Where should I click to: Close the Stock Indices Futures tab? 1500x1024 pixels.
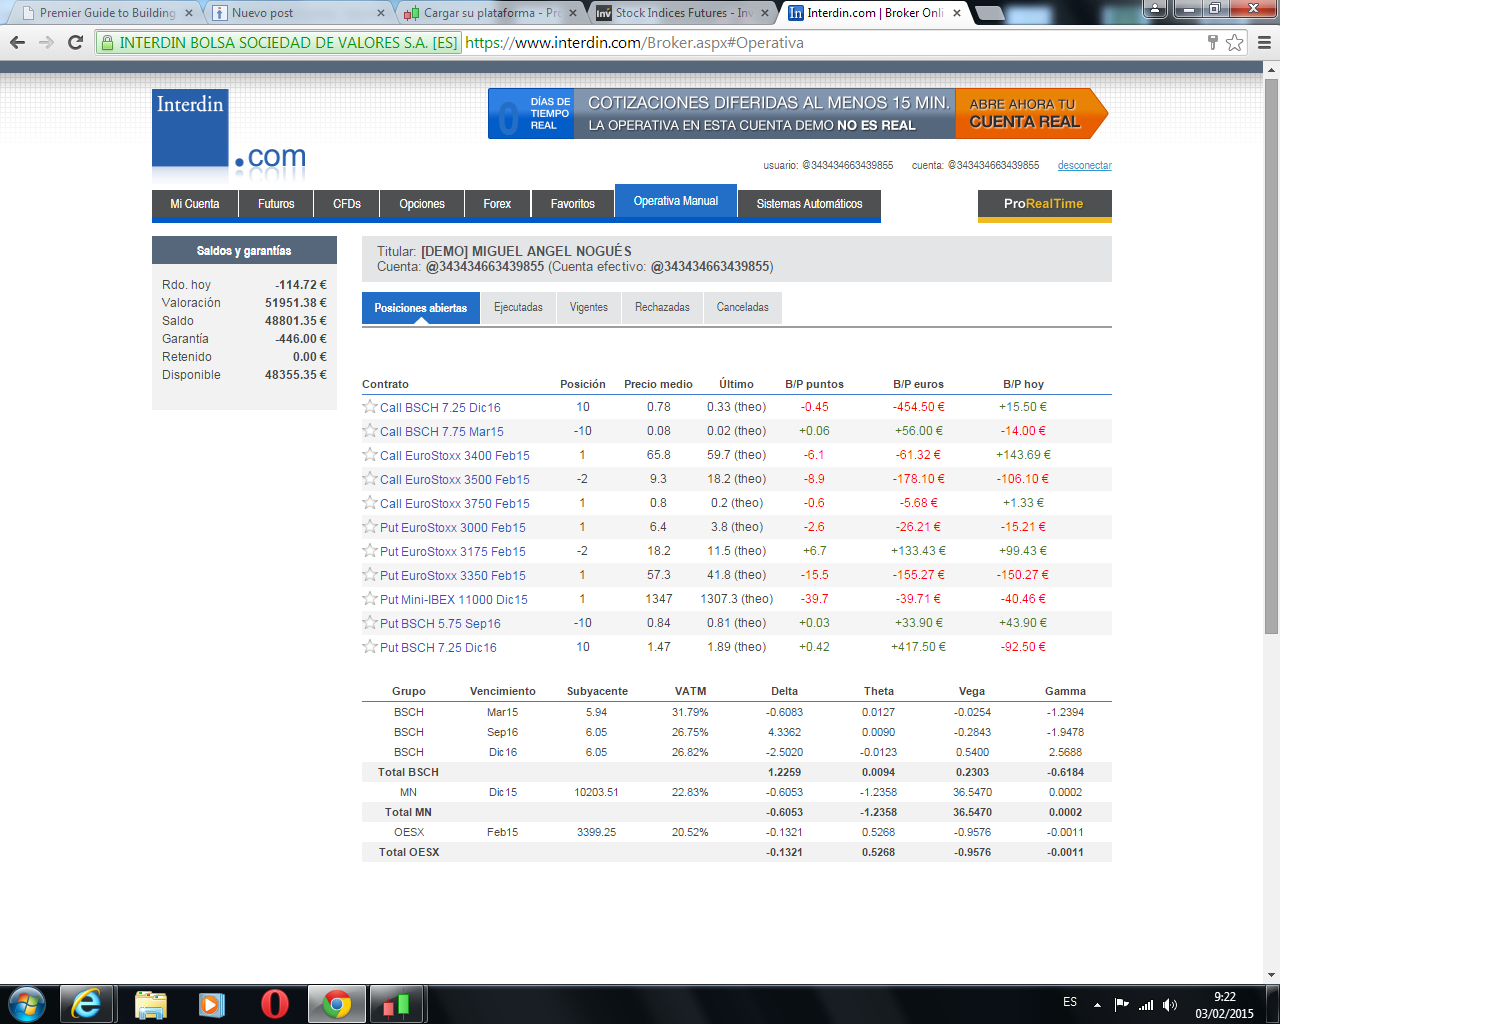(765, 13)
